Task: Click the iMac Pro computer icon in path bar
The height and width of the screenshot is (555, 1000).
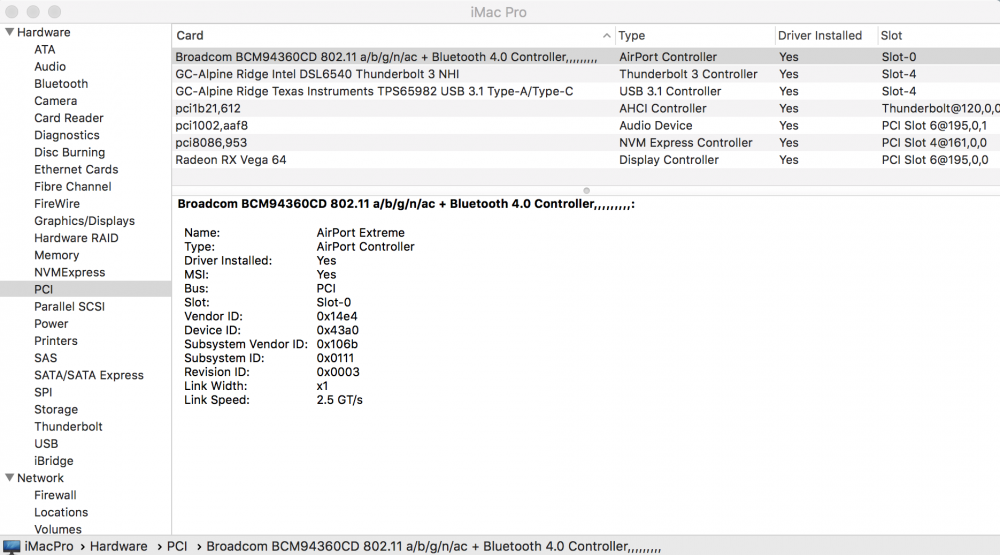Action: (x=11, y=547)
